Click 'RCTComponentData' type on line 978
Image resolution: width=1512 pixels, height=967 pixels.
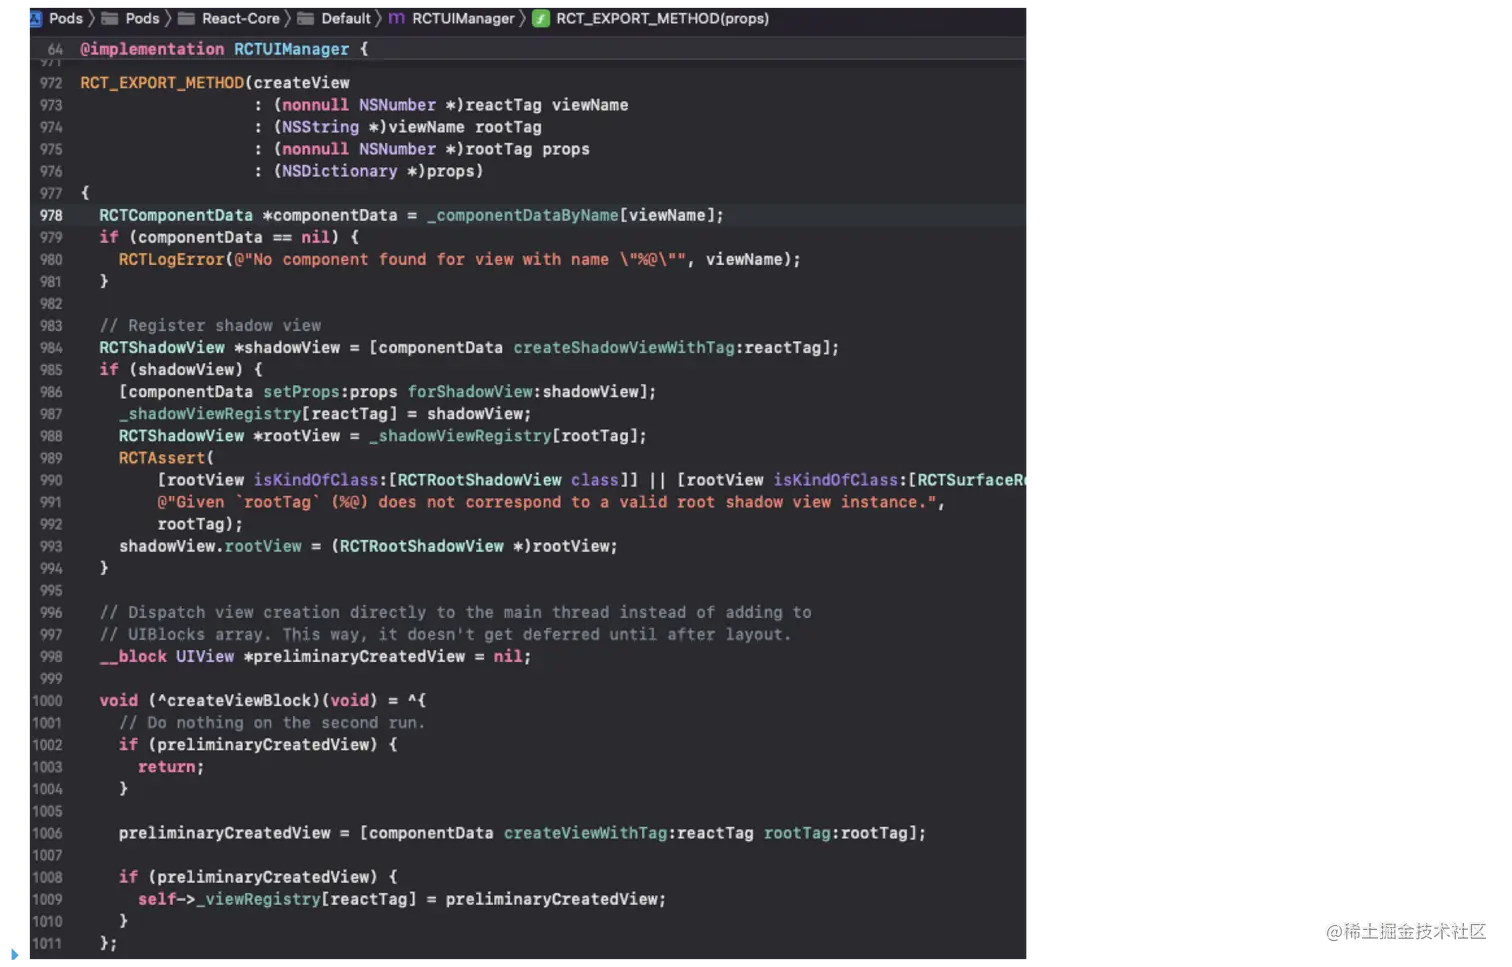pyautogui.click(x=176, y=215)
